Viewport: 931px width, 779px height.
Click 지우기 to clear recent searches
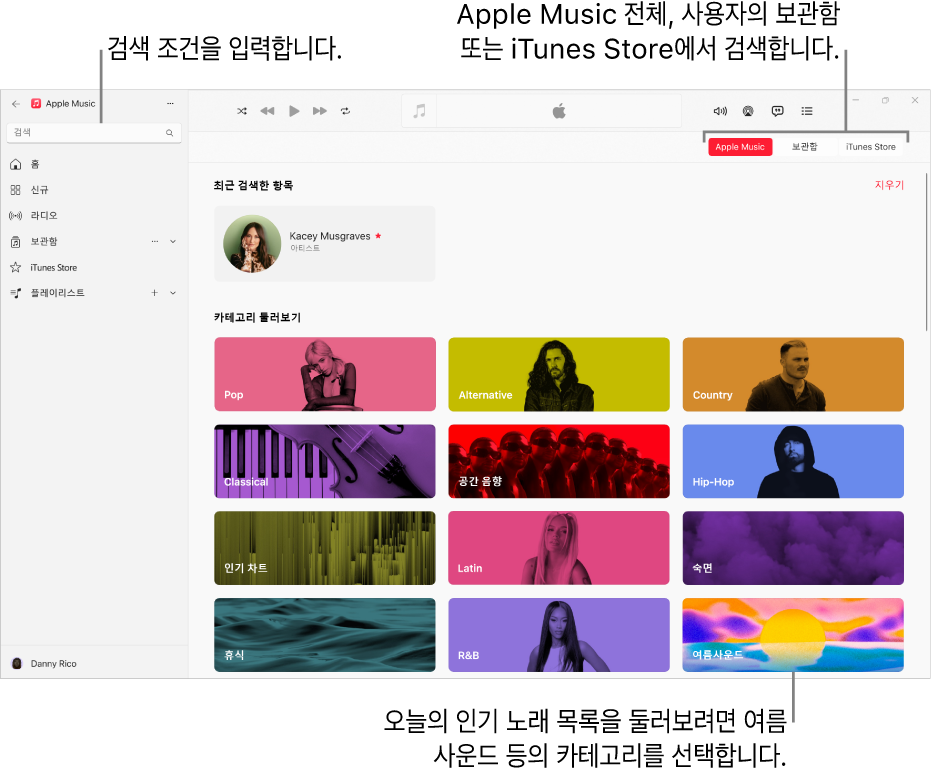tap(889, 185)
